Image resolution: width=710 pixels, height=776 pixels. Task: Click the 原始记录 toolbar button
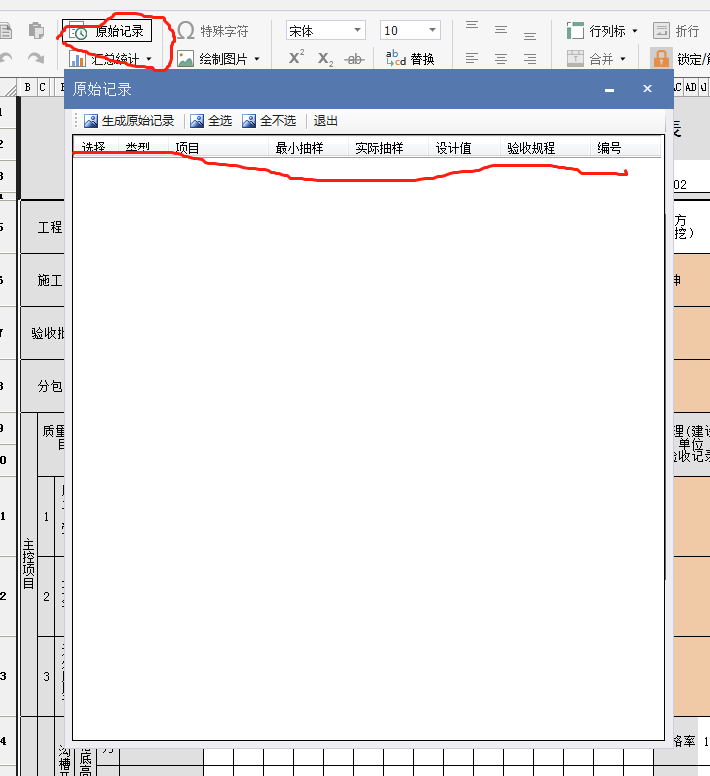click(107, 32)
